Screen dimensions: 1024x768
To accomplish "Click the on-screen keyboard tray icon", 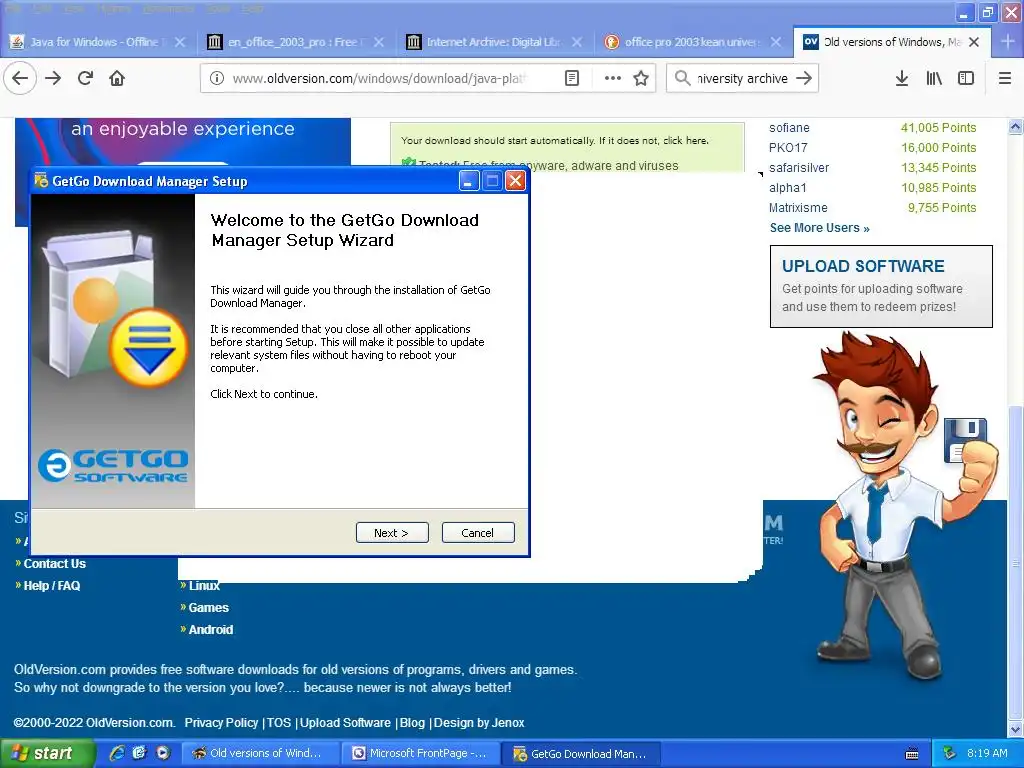I will [x=912, y=754].
